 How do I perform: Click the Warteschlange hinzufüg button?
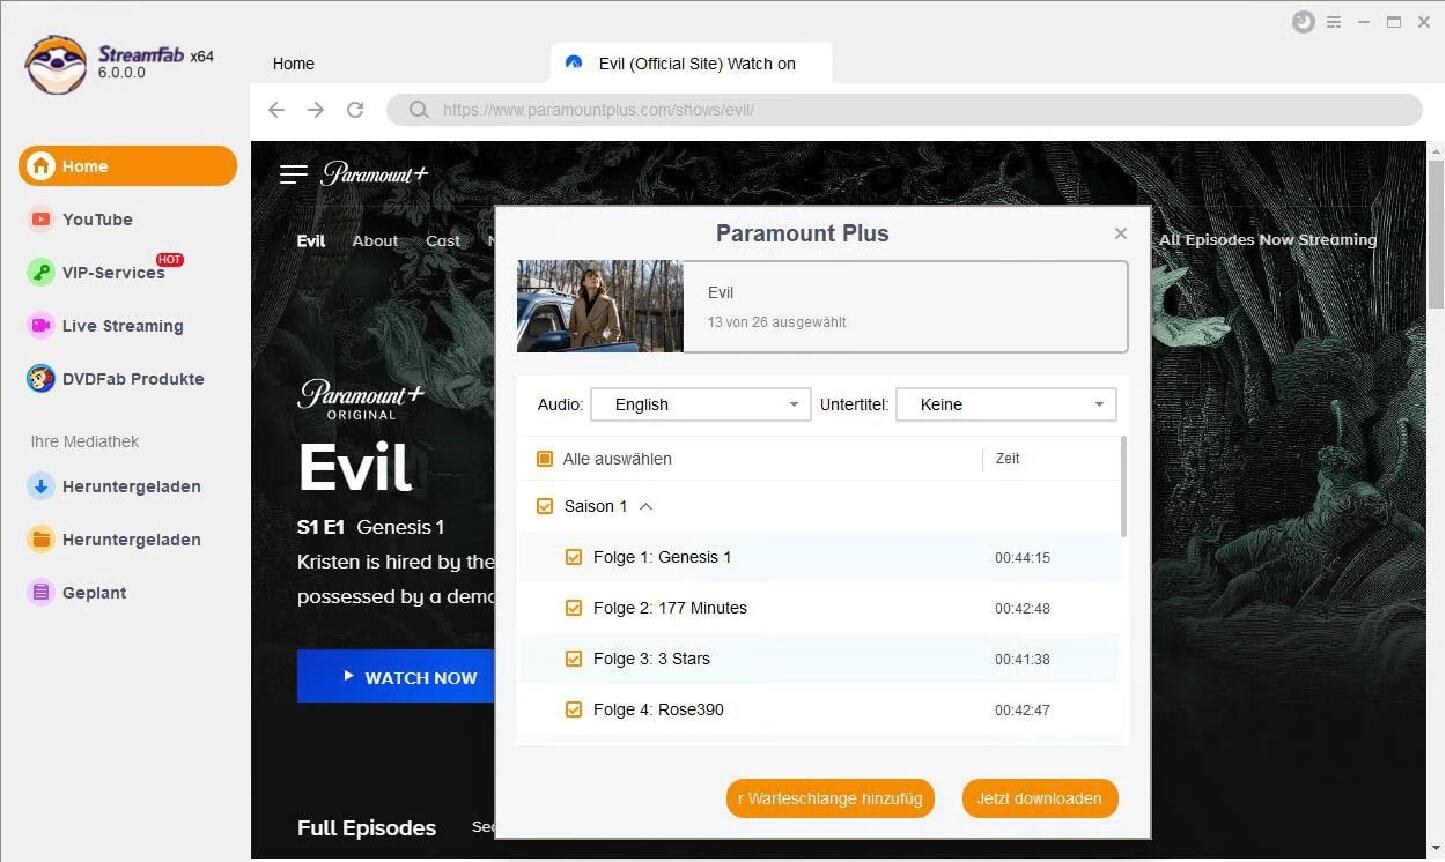click(830, 798)
